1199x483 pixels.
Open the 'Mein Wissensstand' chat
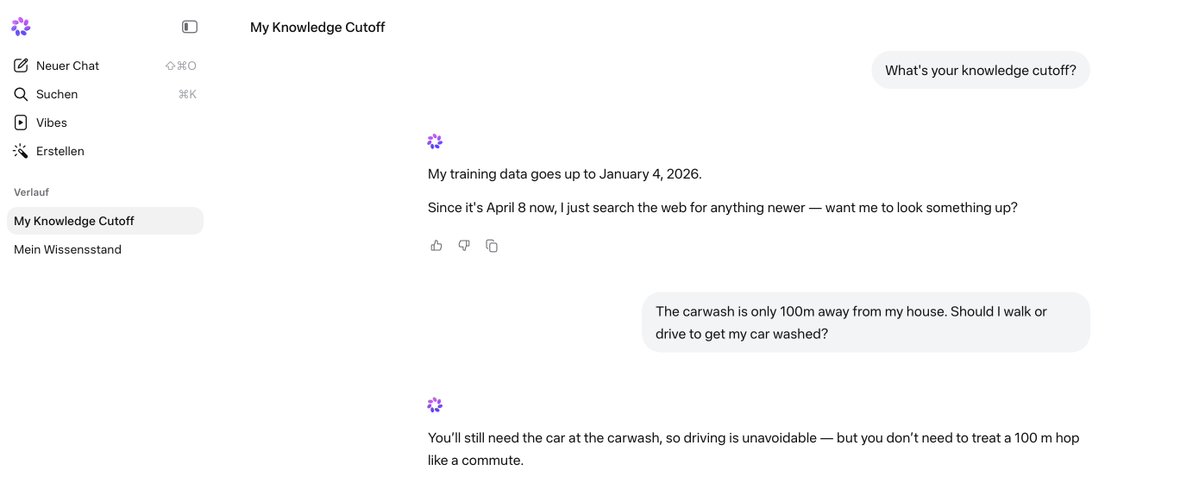point(68,249)
